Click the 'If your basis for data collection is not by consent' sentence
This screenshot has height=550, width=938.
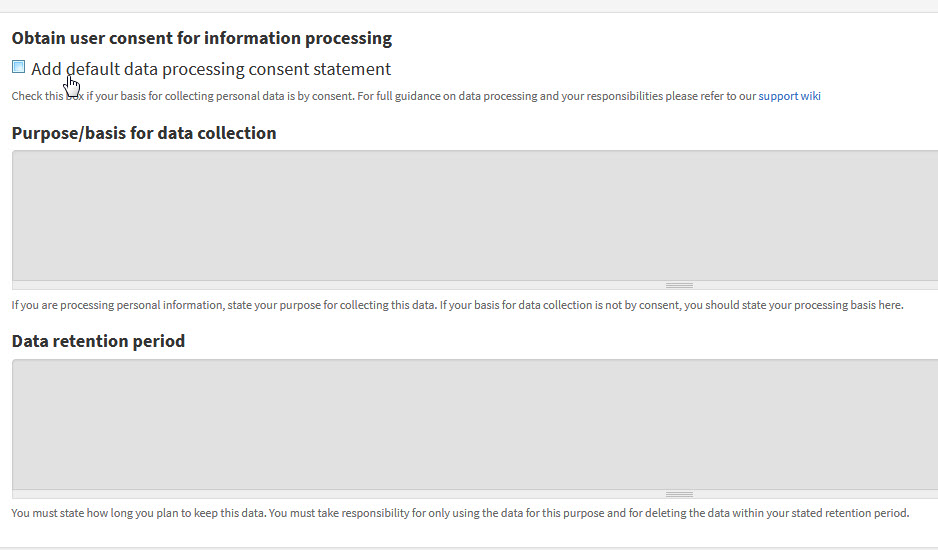click(x=671, y=305)
